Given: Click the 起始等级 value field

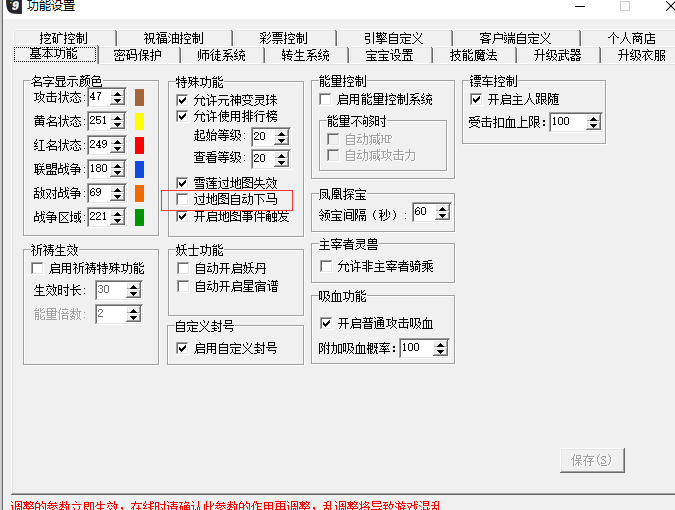Looking at the screenshot, I should tap(263, 137).
